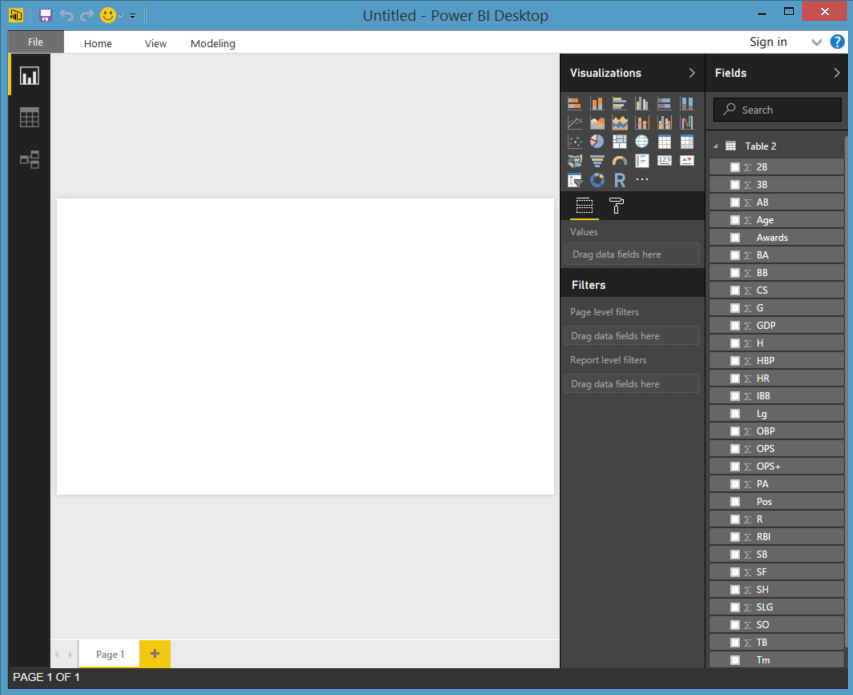Open the File menu

click(36, 42)
